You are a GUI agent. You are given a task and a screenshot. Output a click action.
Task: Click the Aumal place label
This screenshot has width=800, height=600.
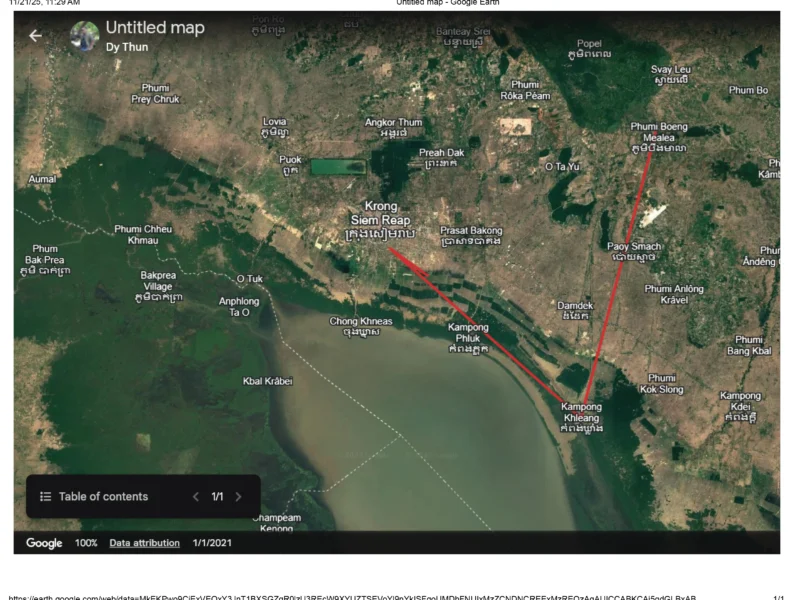point(42,179)
